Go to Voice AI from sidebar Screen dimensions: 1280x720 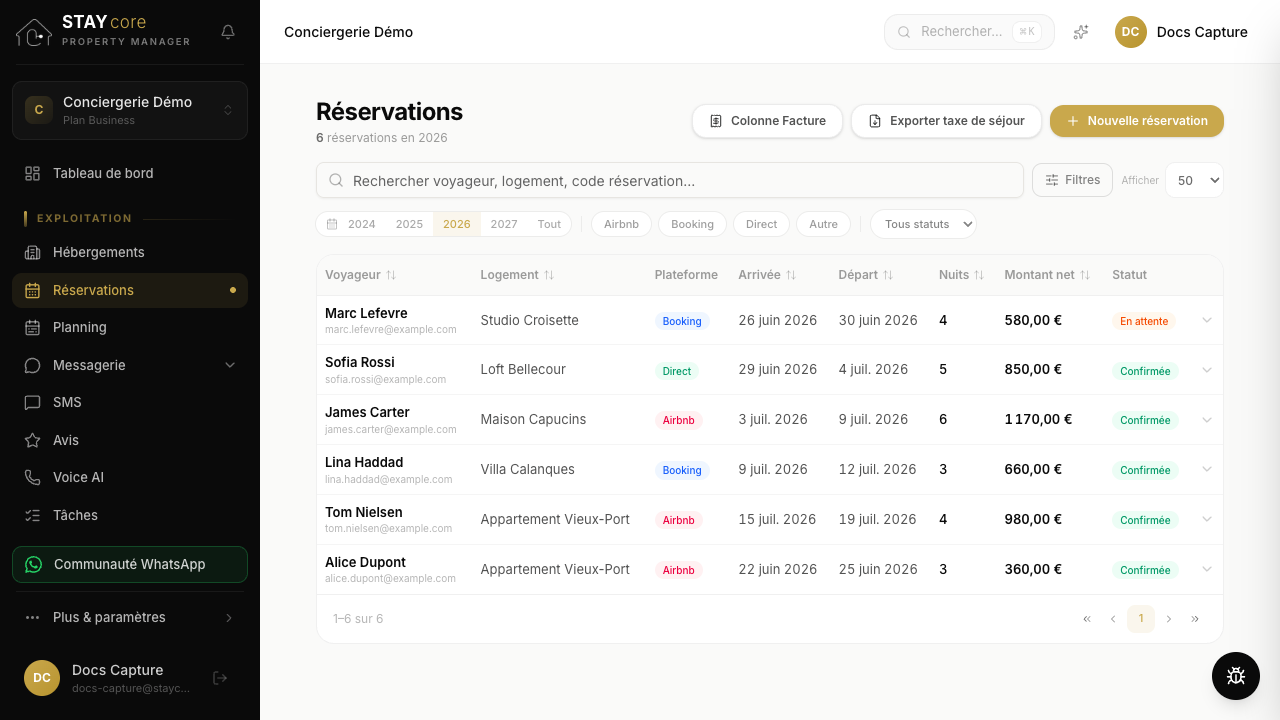tap(130, 478)
